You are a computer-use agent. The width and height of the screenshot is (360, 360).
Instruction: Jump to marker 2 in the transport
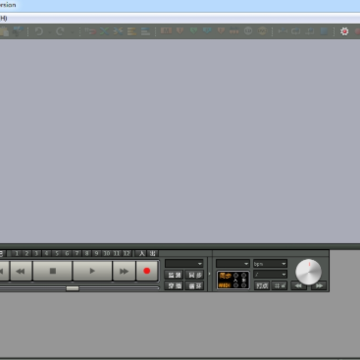point(26,253)
